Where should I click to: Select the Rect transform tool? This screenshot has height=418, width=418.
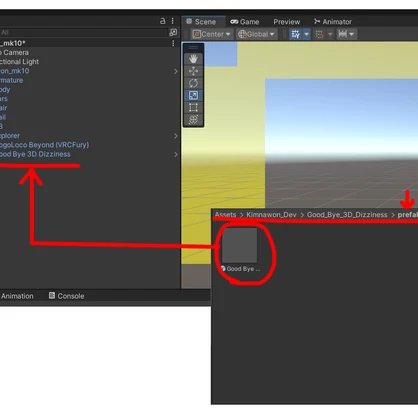(193, 107)
